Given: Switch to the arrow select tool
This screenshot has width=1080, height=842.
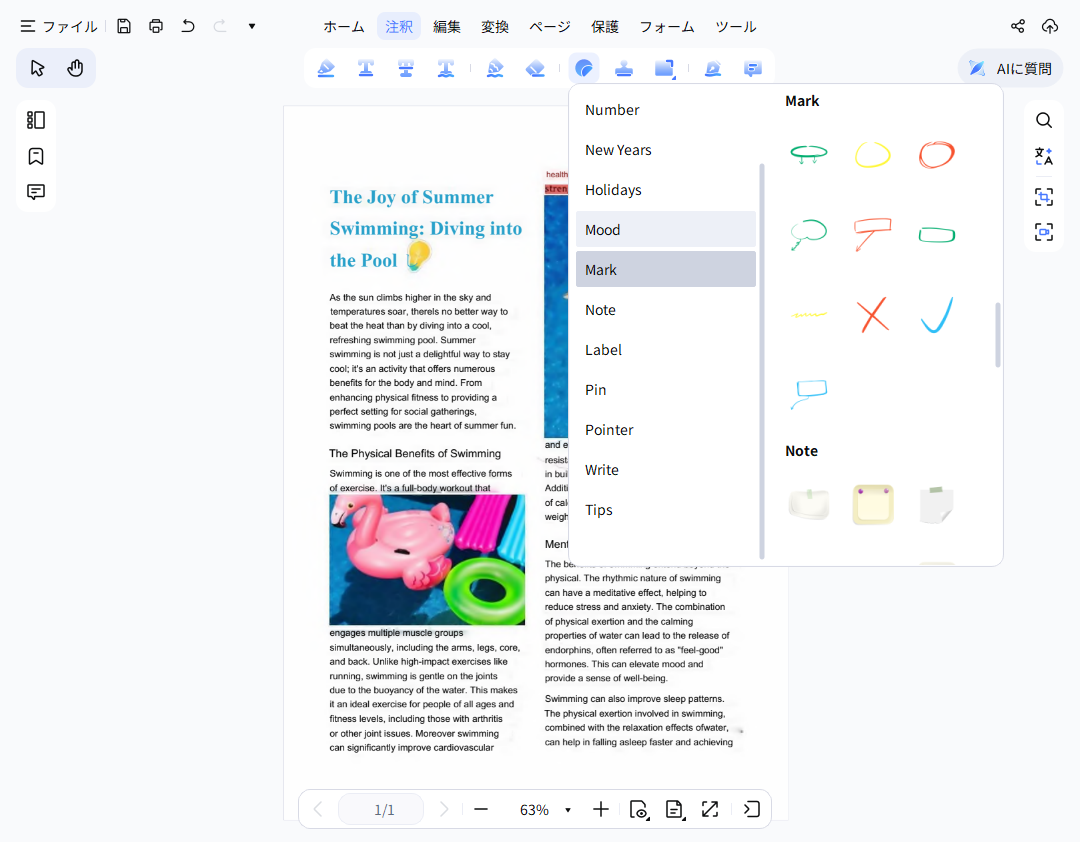Looking at the screenshot, I should pos(37,68).
